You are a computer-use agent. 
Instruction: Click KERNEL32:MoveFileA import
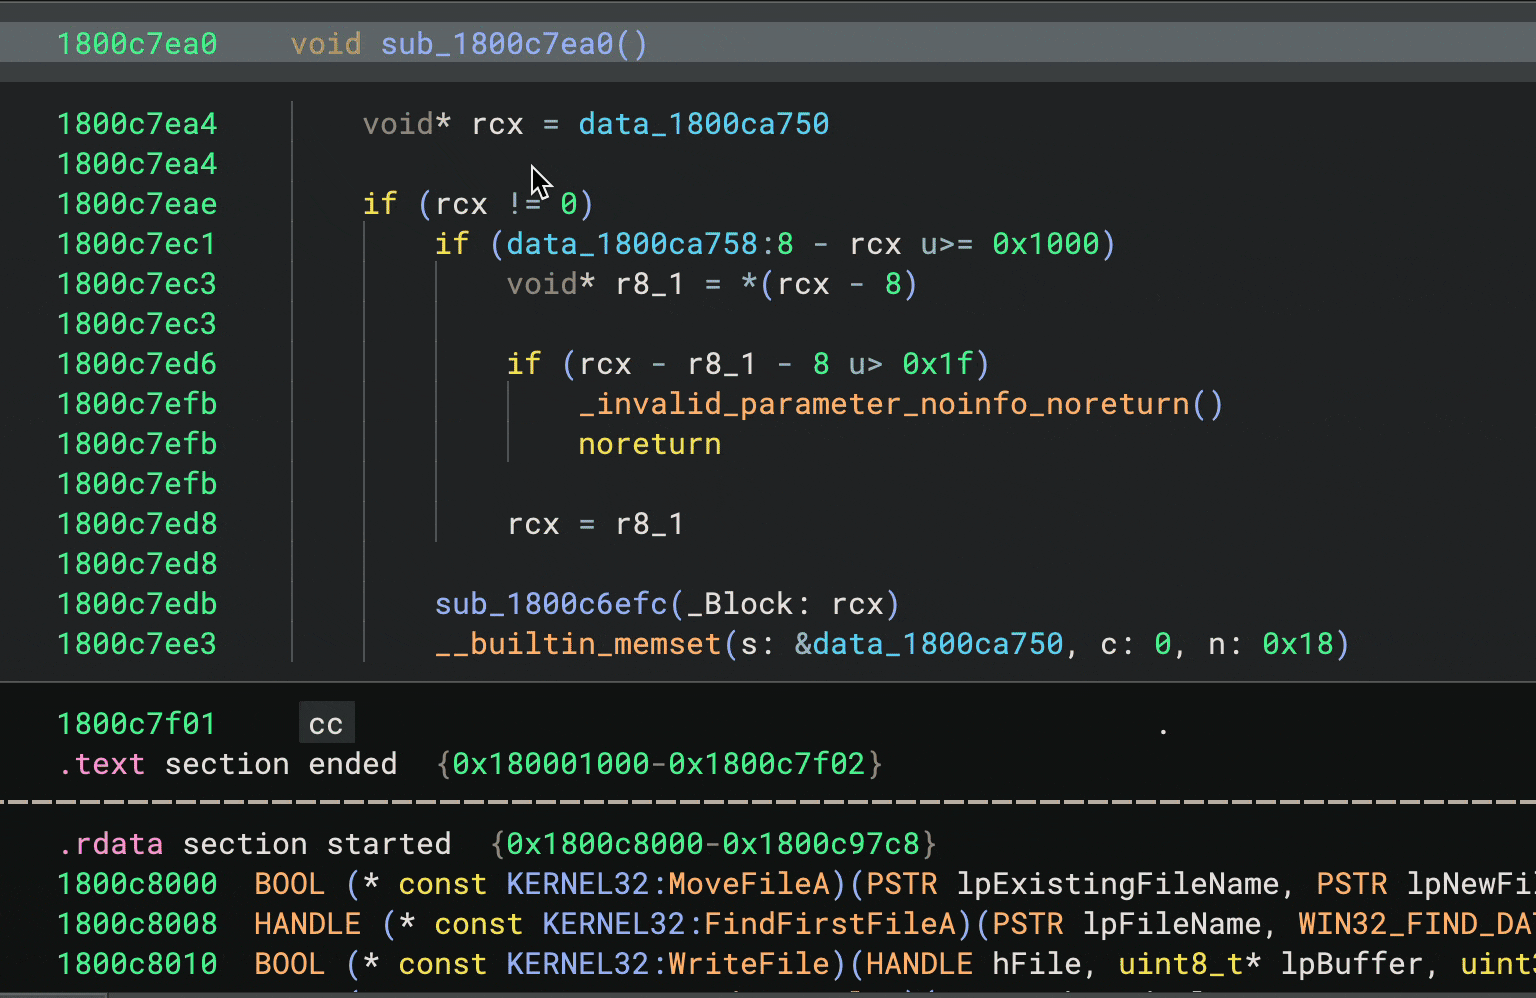tap(668, 884)
